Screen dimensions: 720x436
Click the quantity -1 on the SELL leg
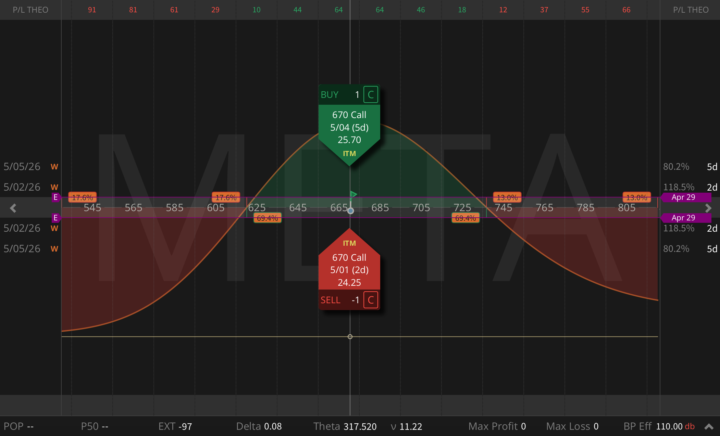coord(355,300)
